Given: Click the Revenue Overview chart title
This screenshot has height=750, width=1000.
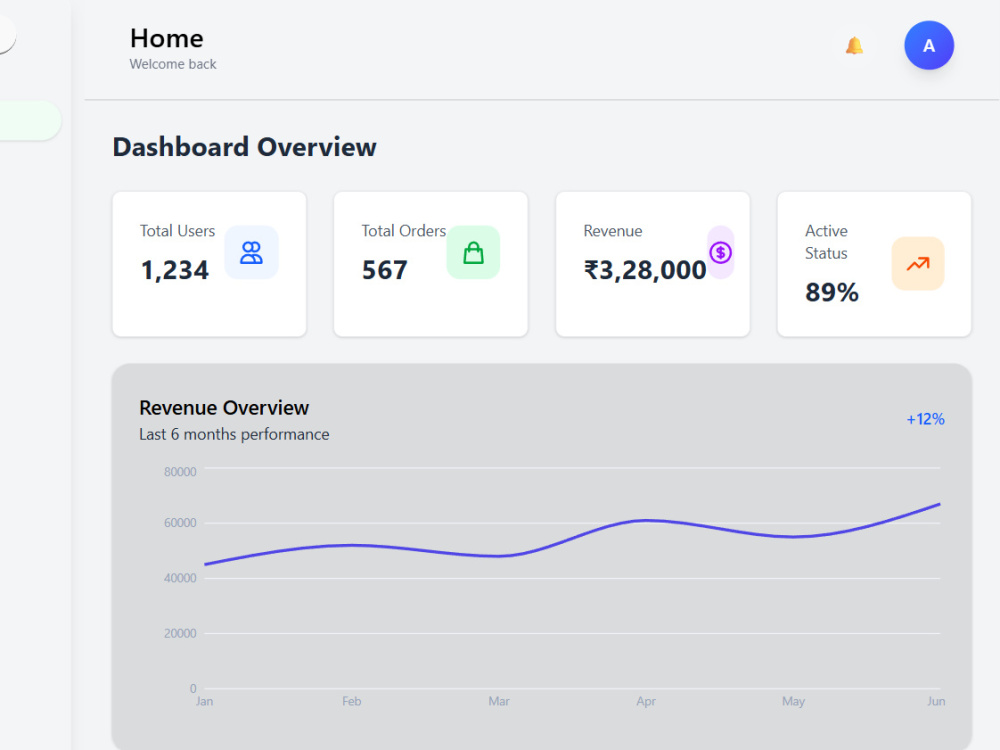Looking at the screenshot, I should pyautogui.click(x=224, y=408).
